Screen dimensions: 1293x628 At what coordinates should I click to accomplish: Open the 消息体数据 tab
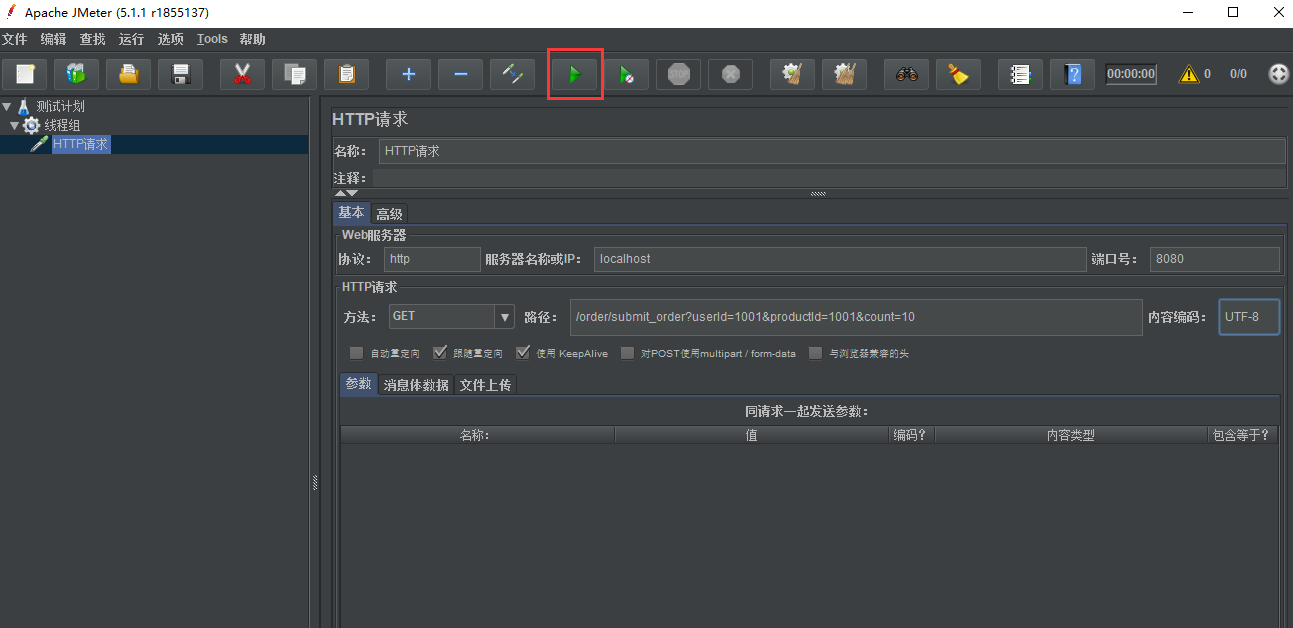point(416,385)
